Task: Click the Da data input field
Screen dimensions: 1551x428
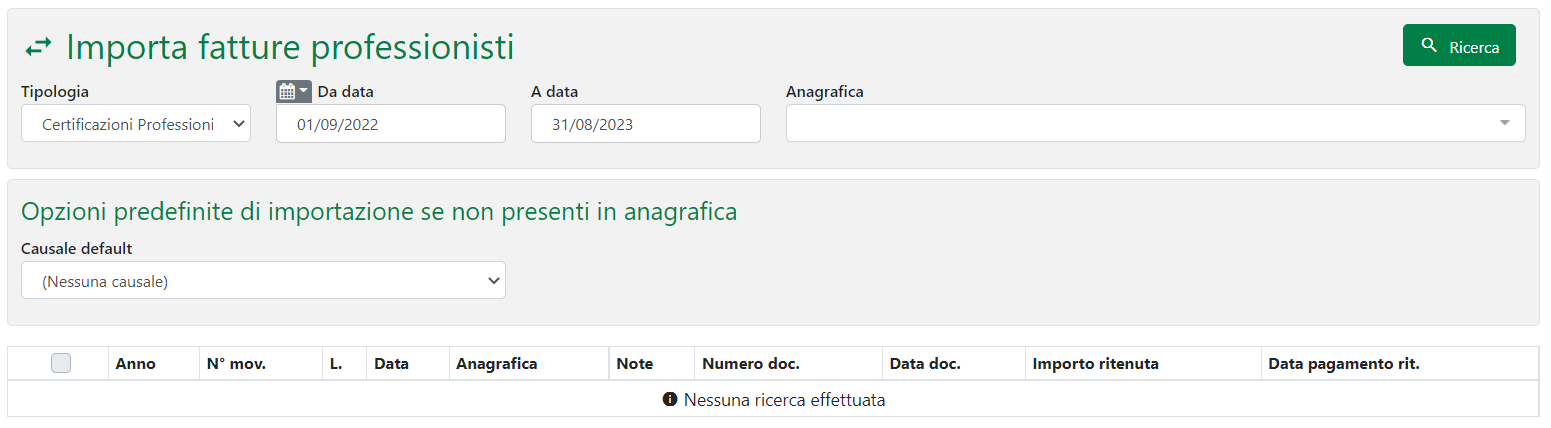Action: 391,124
